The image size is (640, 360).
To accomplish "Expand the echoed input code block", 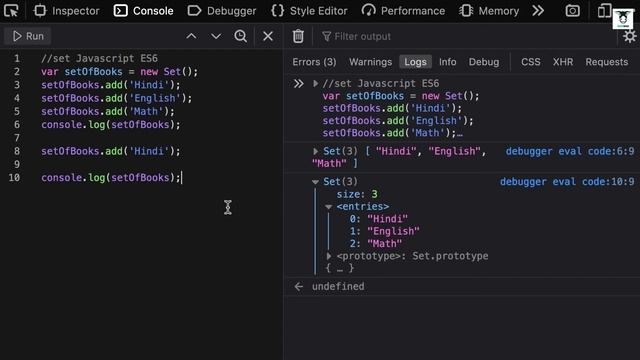I will (x=315, y=84).
